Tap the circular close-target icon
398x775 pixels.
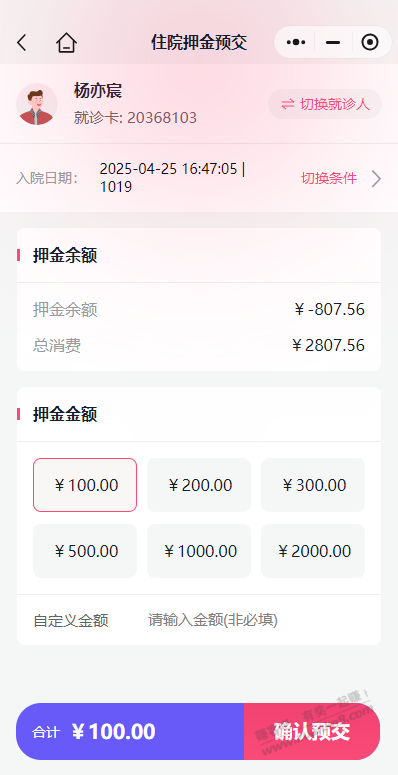pos(370,43)
